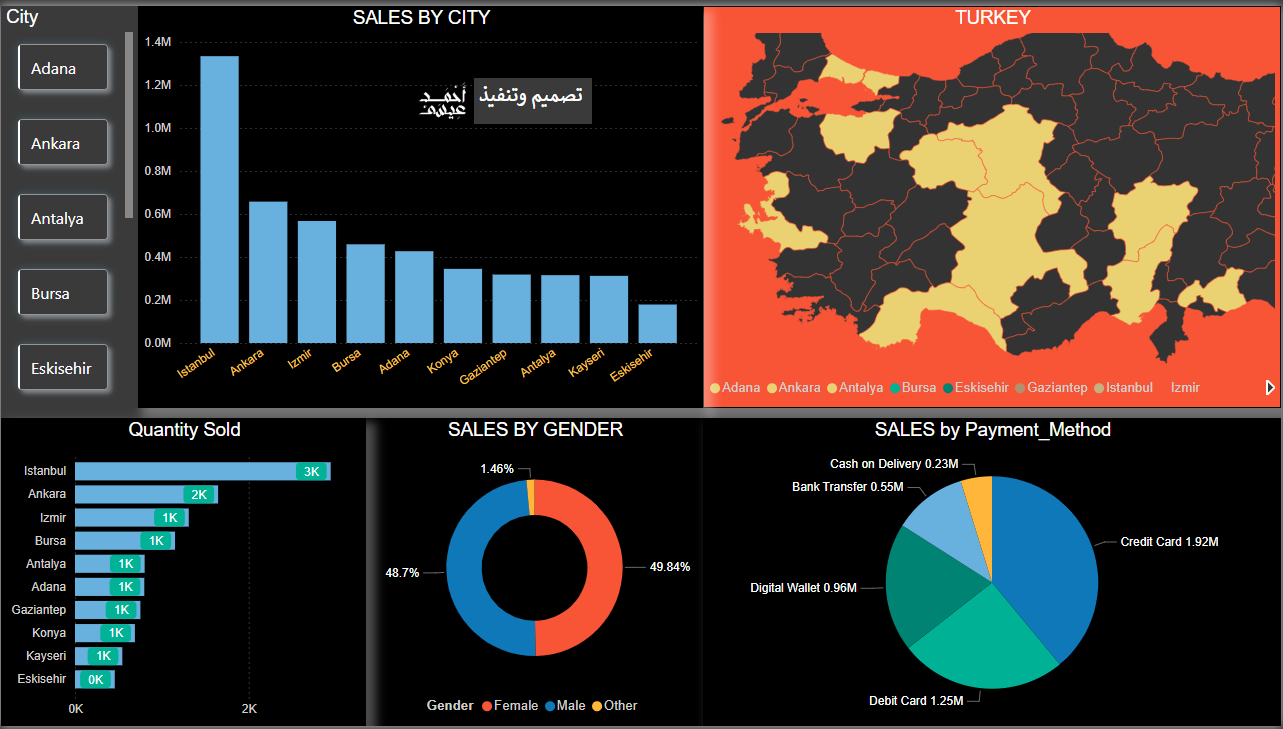Click the Other legend marker in gender chart
The image size is (1283, 729).
click(x=598, y=706)
